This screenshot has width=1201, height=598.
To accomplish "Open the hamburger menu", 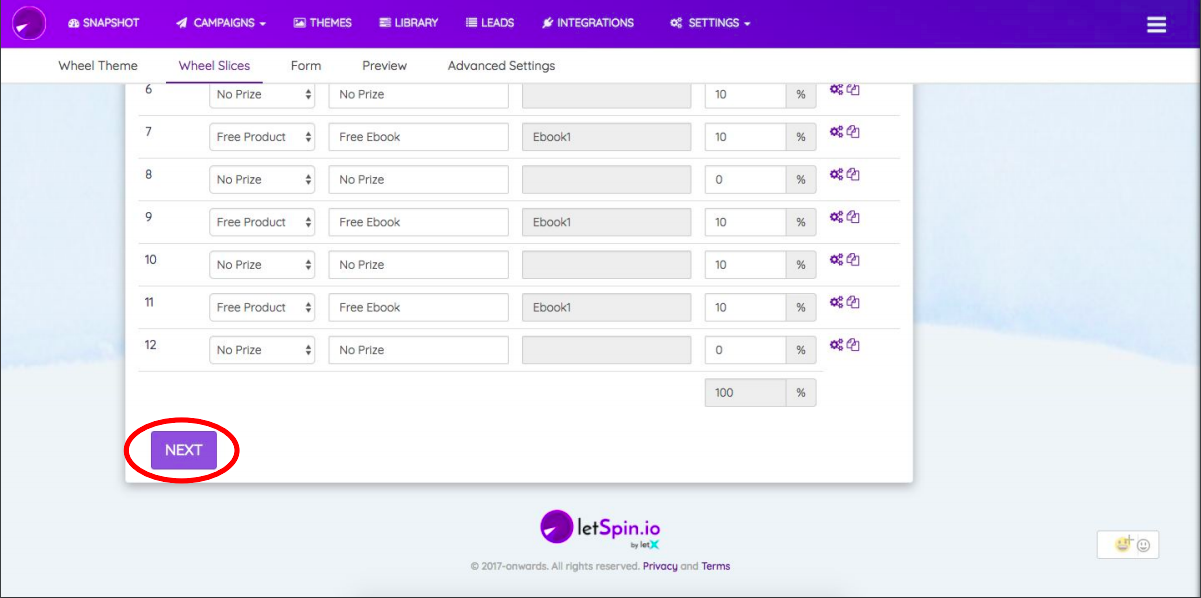I will (x=1157, y=25).
